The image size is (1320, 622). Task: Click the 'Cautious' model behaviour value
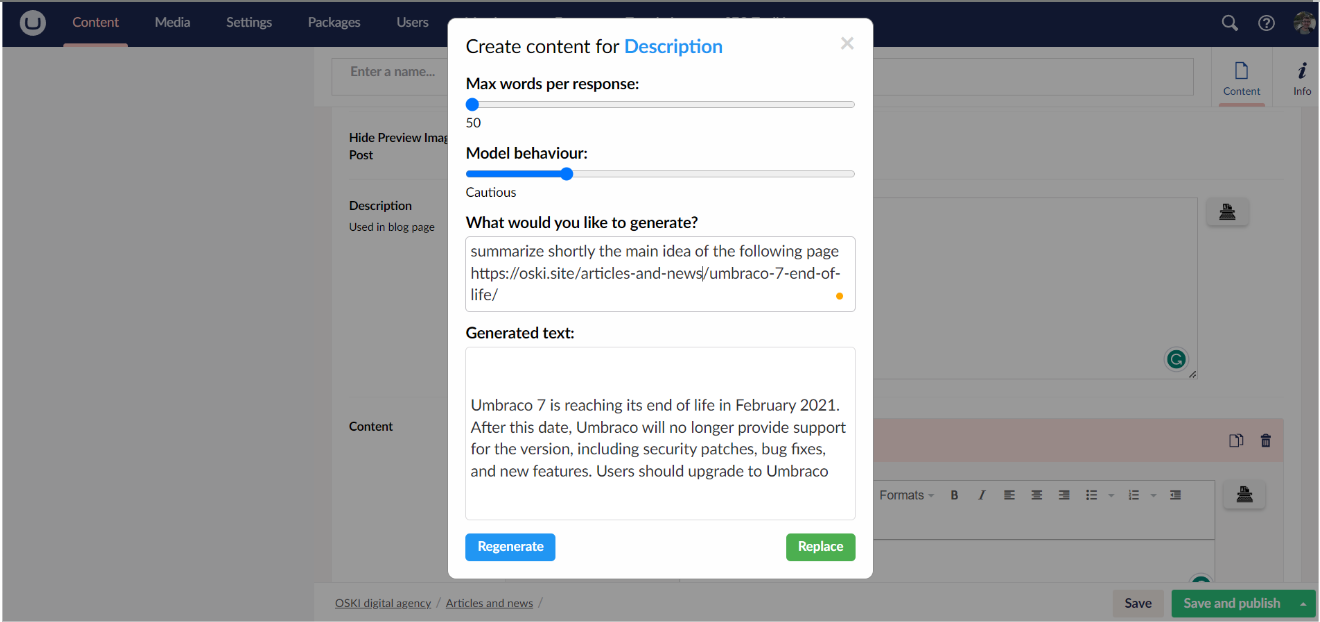click(491, 192)
